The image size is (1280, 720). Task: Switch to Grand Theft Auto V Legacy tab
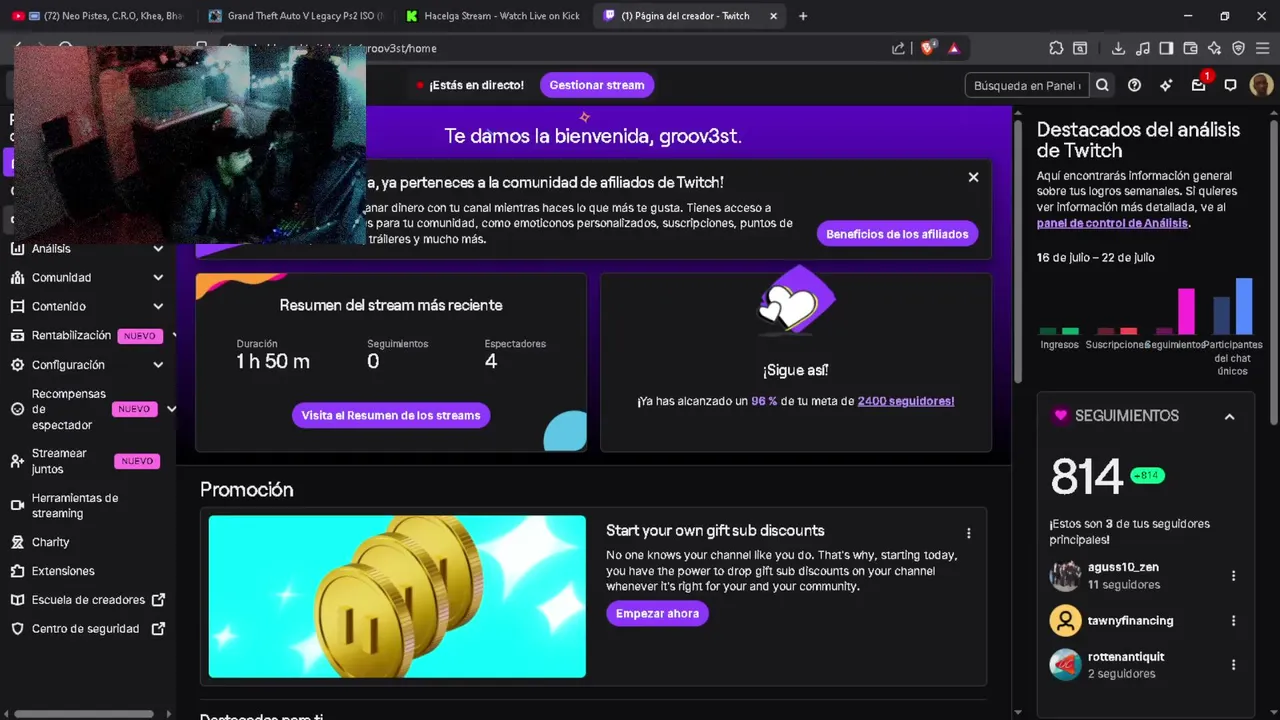[297, 16]
